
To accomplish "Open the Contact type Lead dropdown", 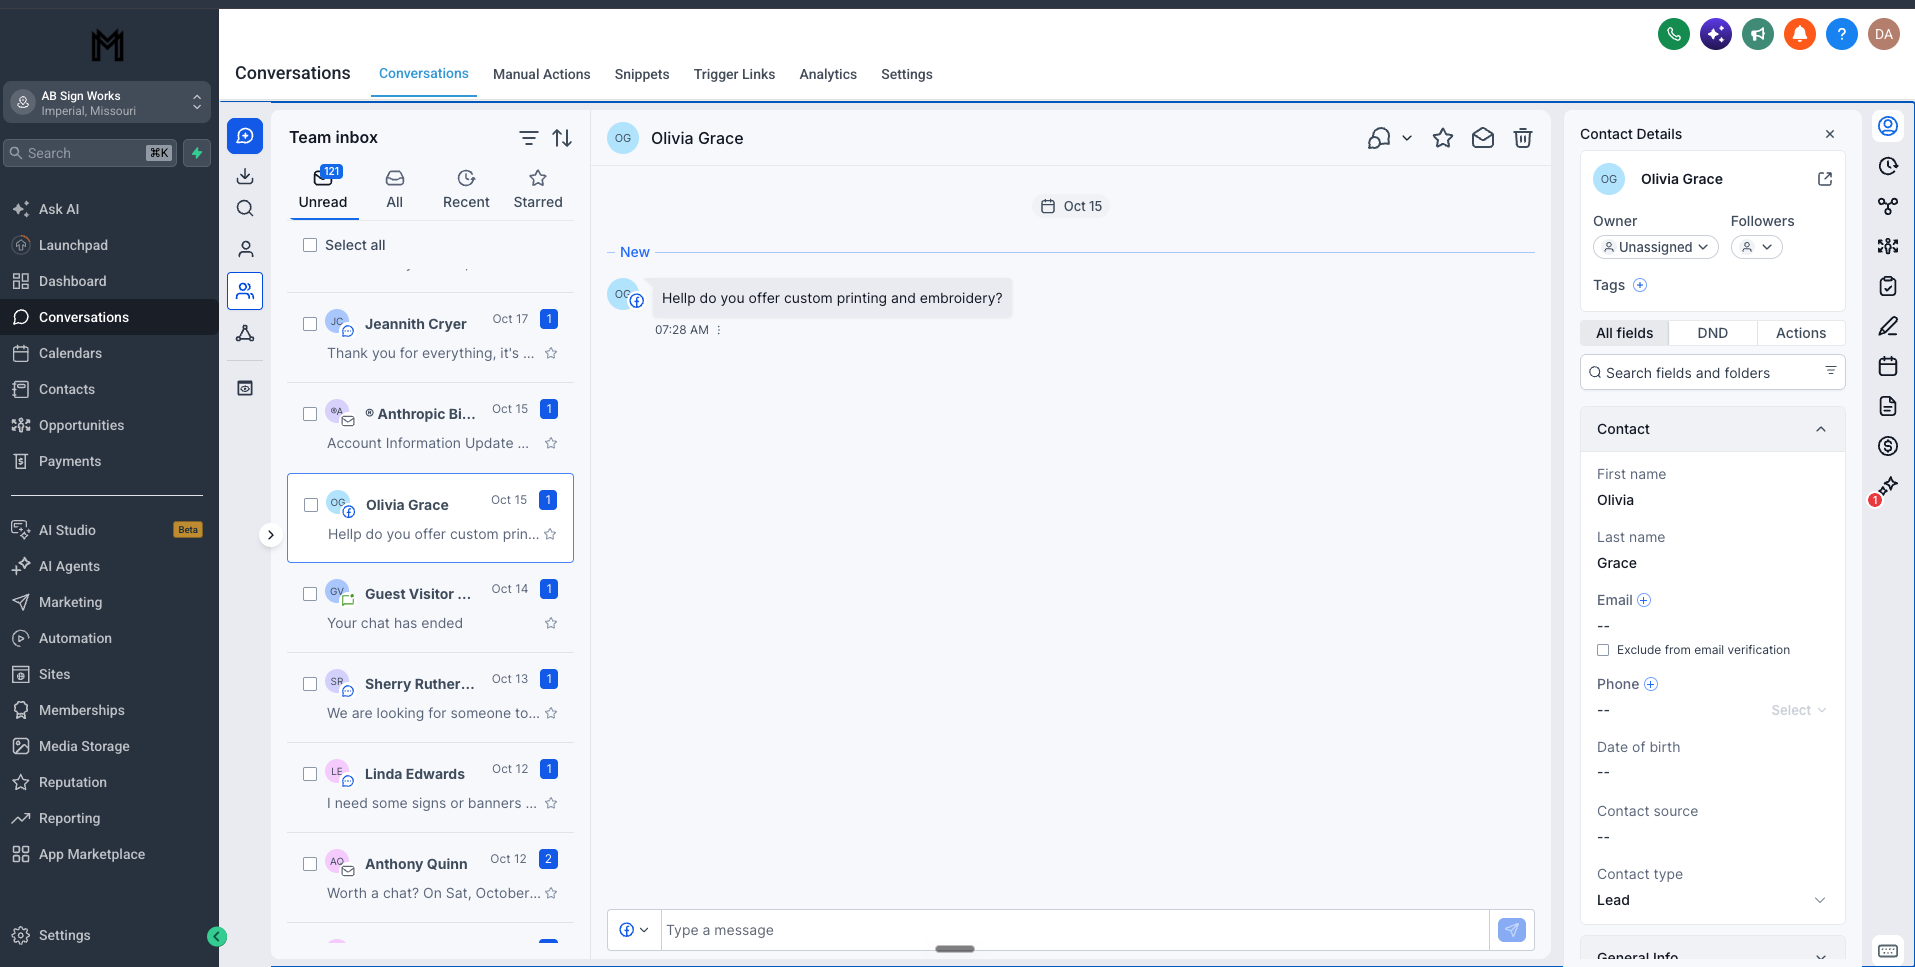I will coord(1712,900).
